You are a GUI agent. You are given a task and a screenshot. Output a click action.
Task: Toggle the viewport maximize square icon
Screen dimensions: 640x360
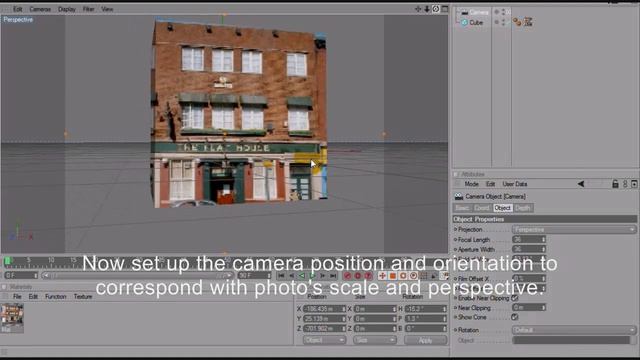tap(445, 9)
